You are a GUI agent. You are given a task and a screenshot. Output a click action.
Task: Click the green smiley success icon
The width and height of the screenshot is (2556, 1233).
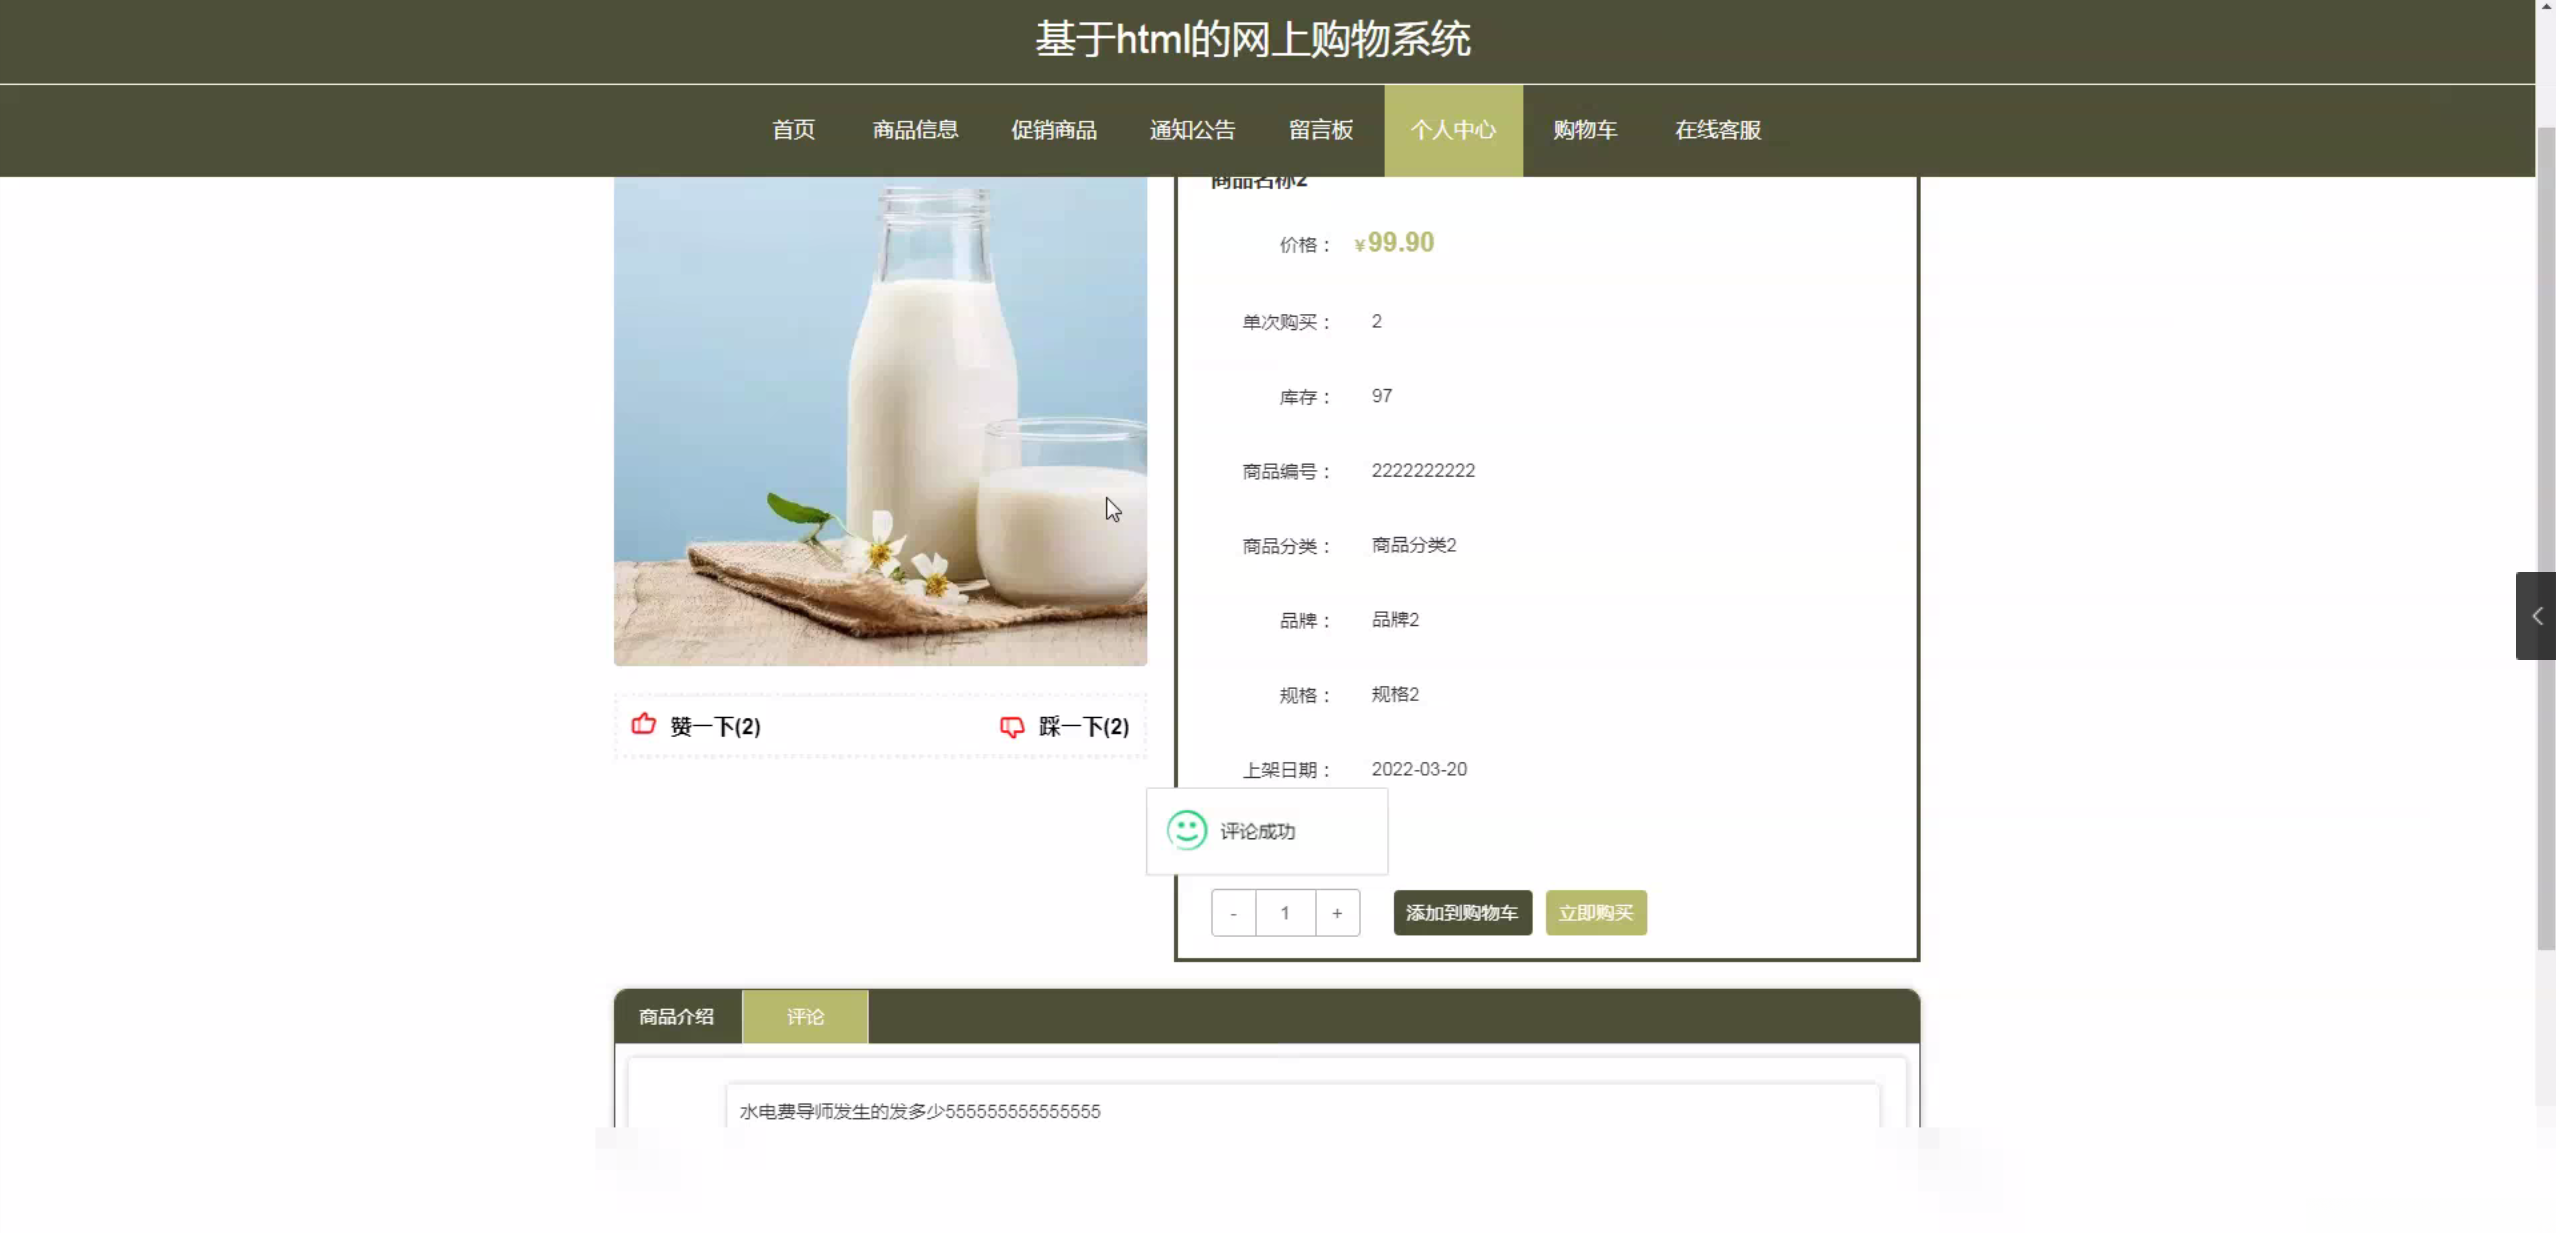click(x=1186, y=830)
